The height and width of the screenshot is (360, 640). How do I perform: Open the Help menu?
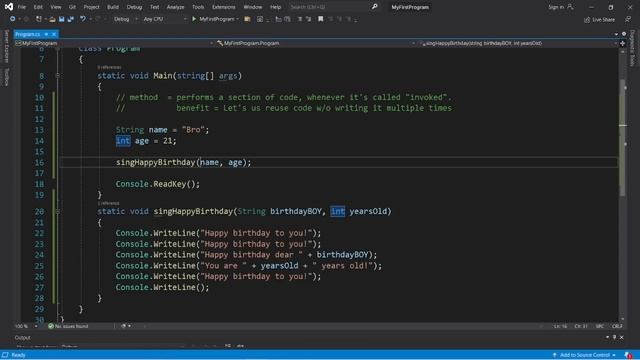(276, 7)
